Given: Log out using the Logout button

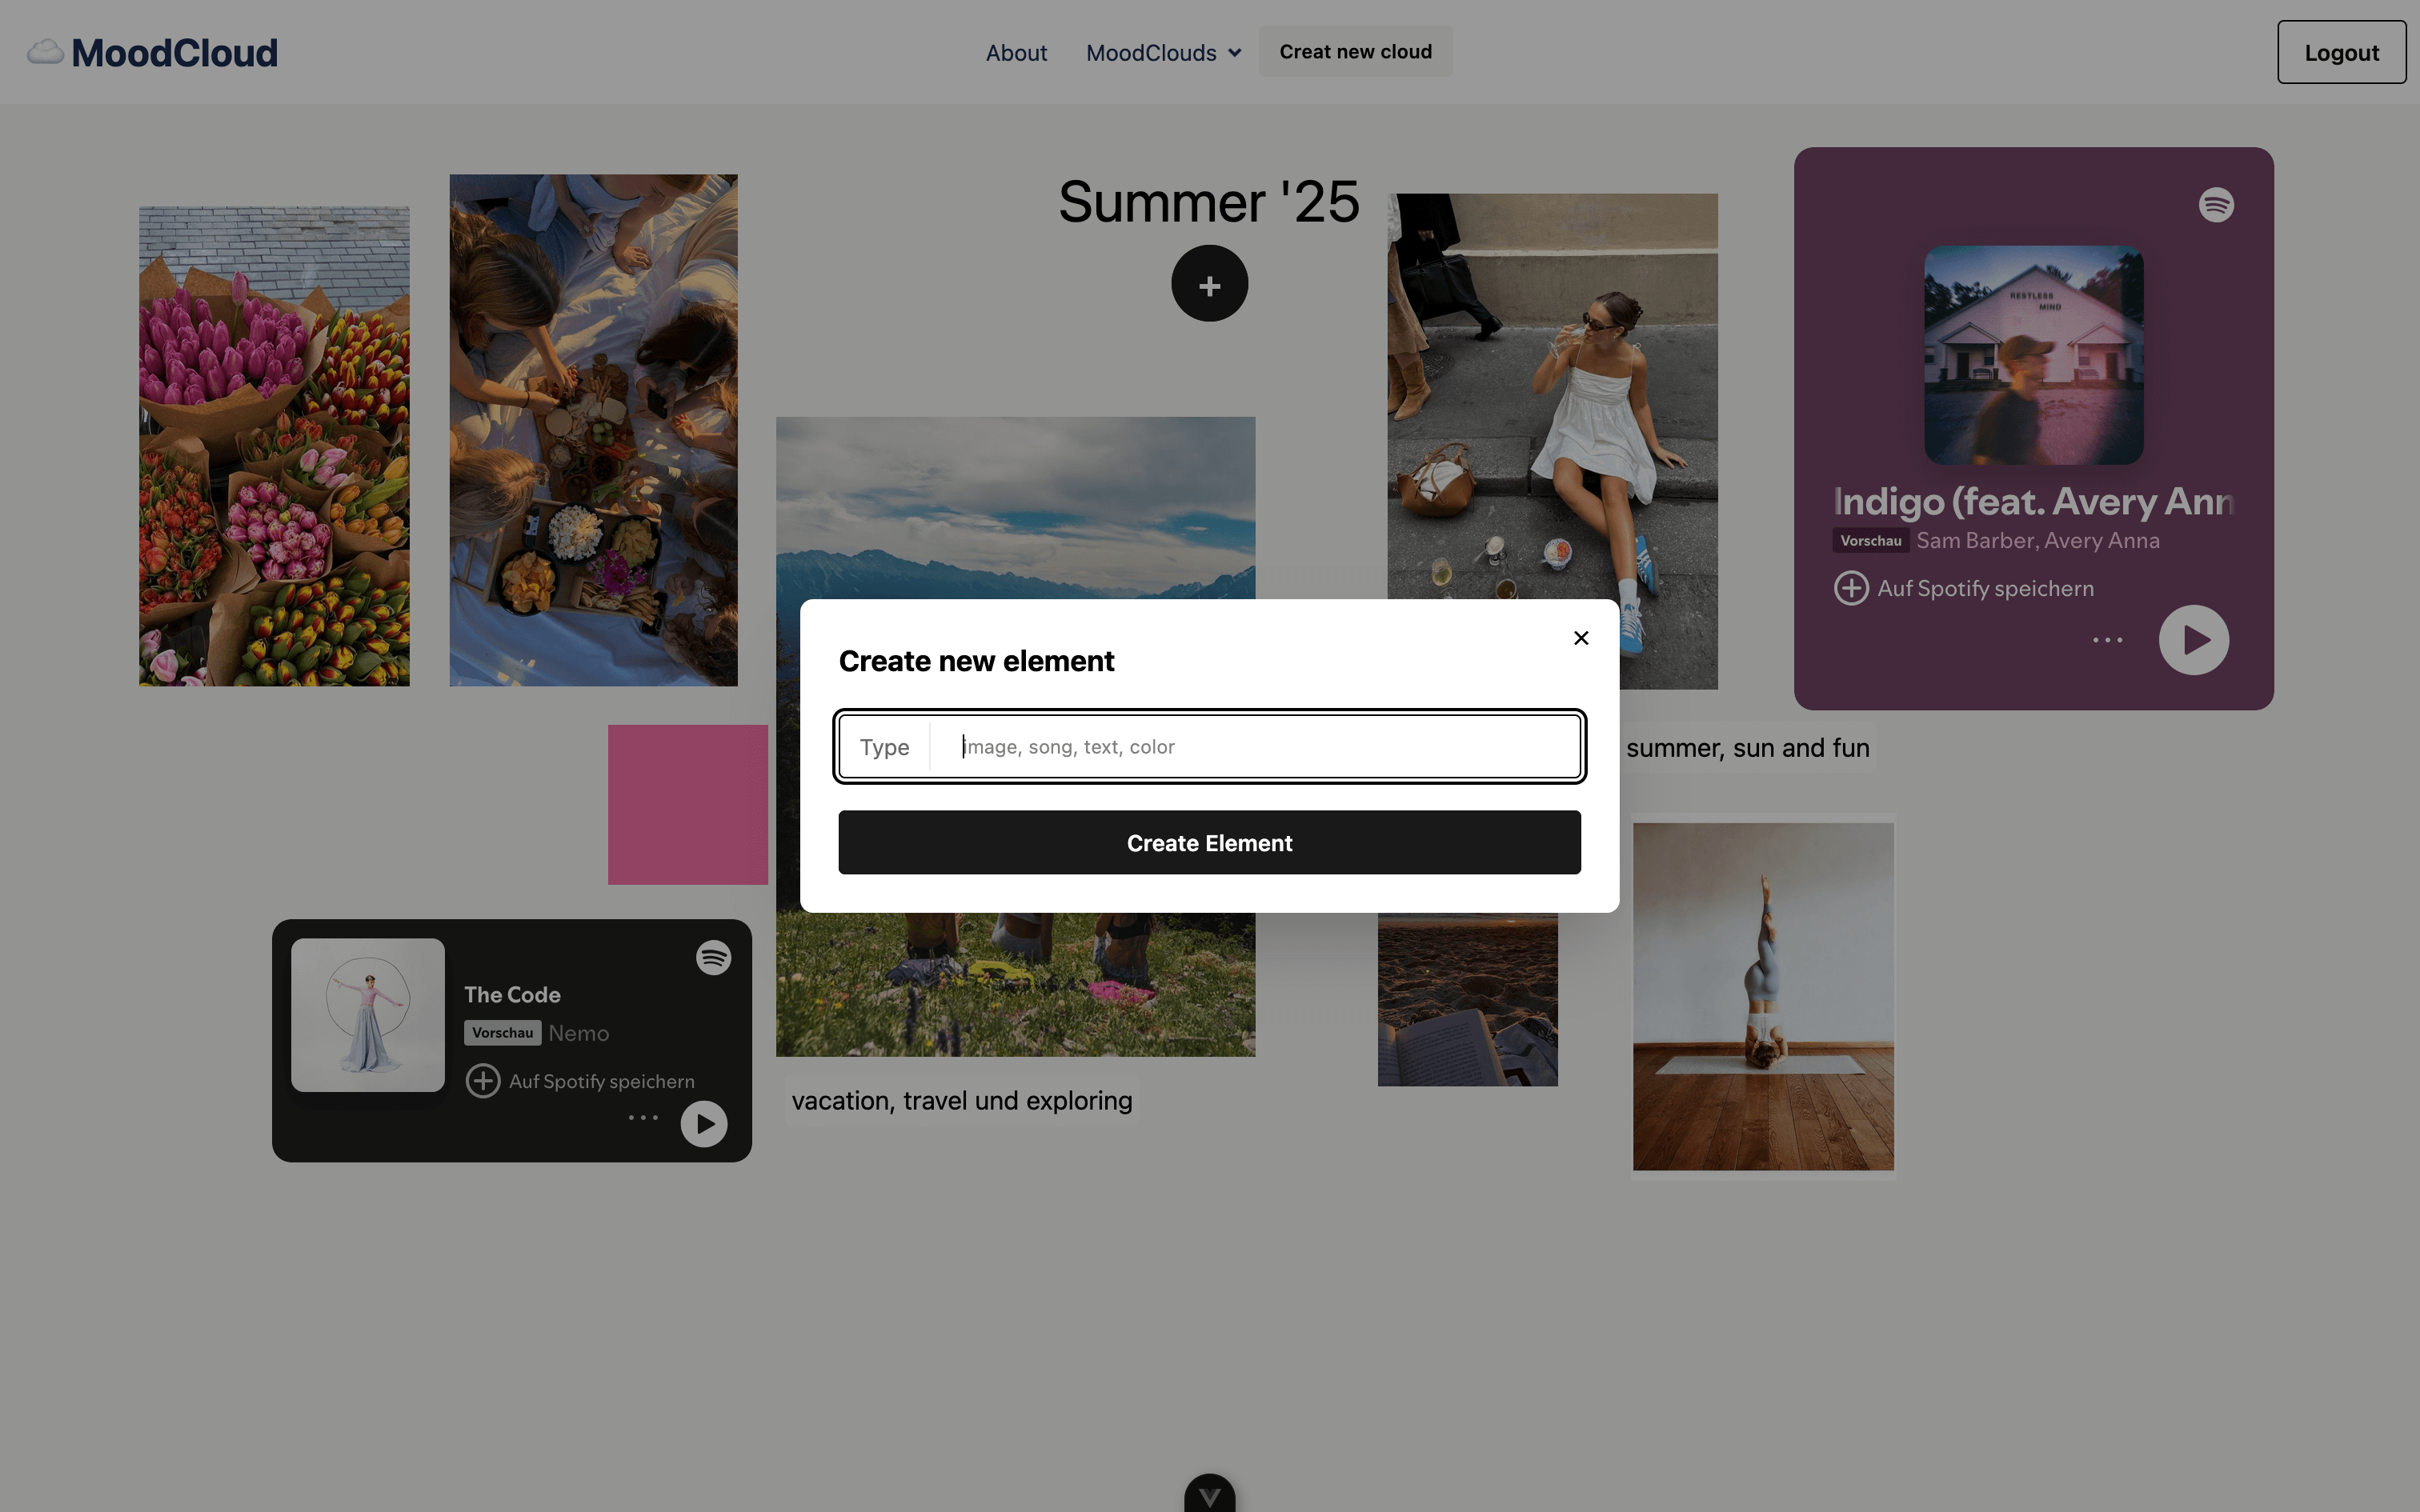Looking at the screenshot, I should [2341, 52].
